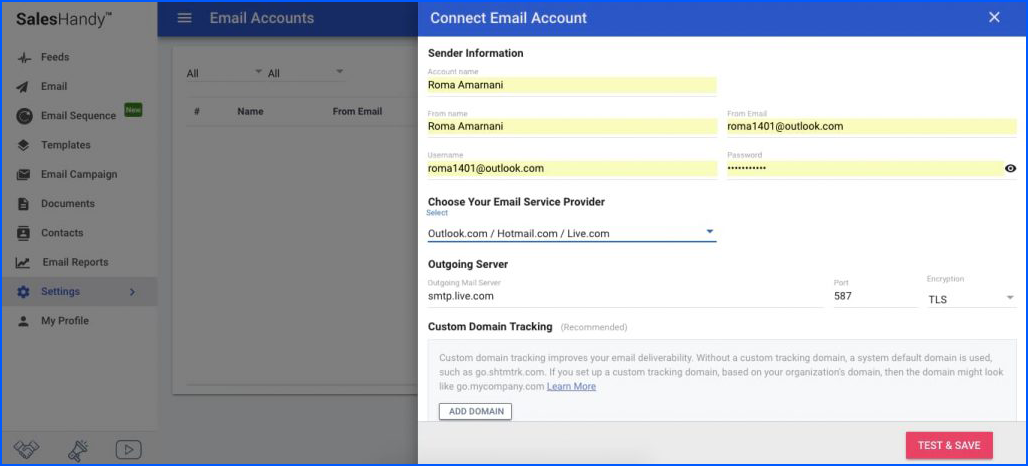Image resolution: width=1028 pixels, height=466 pixels.
Task: Click the Account name field
Action: click(572, 85)
